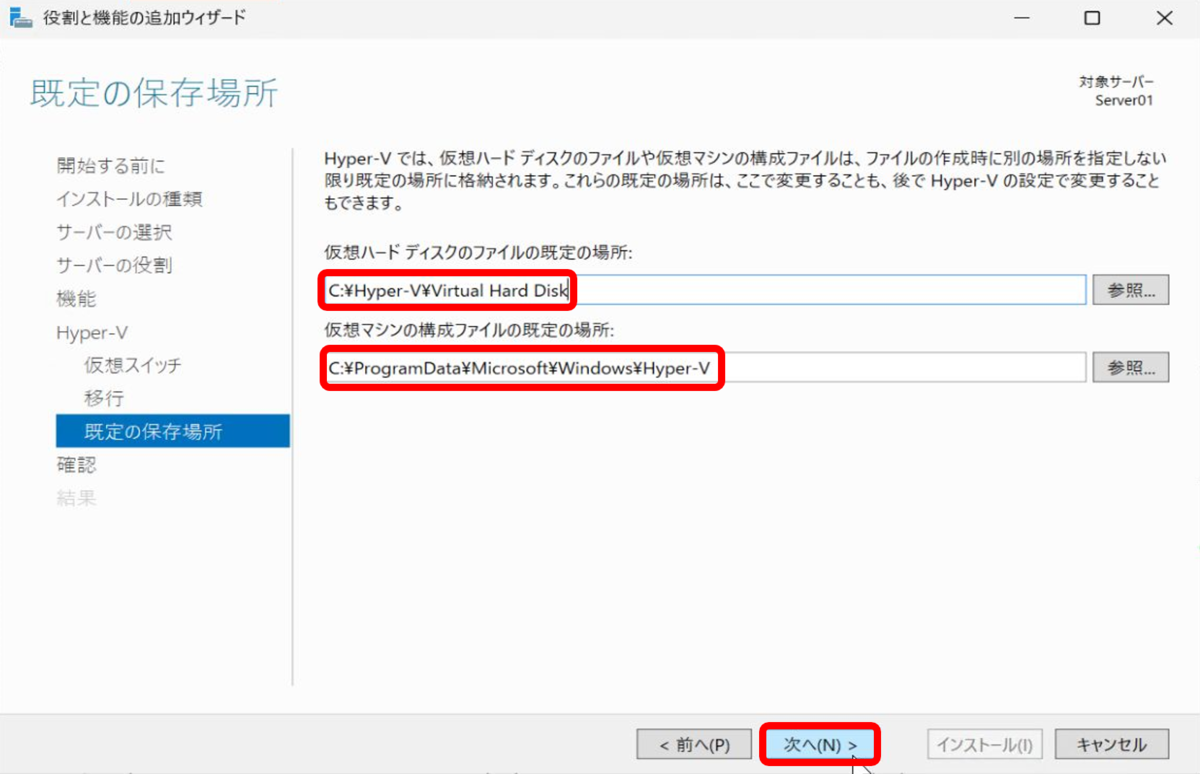The width and height of the screenshot is (1200, 774).
Task: Proceed with 次へ(N) > button
Action: coord(820,745)
